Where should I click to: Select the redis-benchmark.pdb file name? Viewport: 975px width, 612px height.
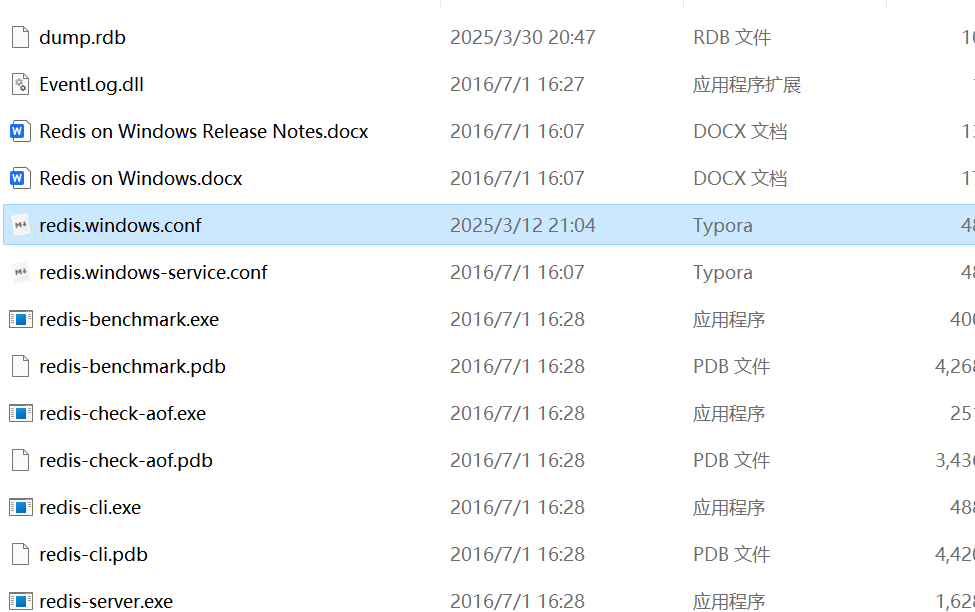click(132, 366)
